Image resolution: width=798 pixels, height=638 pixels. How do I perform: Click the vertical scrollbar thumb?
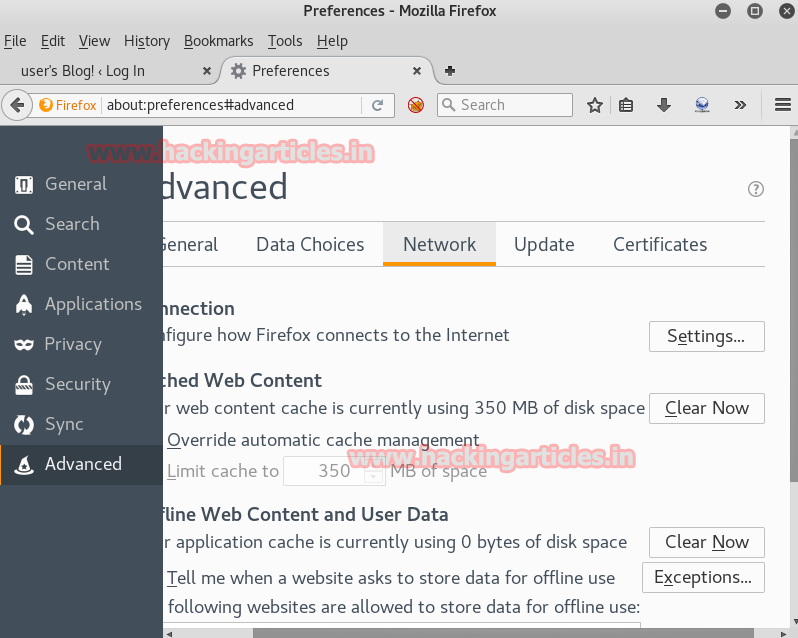pos(794,310)
